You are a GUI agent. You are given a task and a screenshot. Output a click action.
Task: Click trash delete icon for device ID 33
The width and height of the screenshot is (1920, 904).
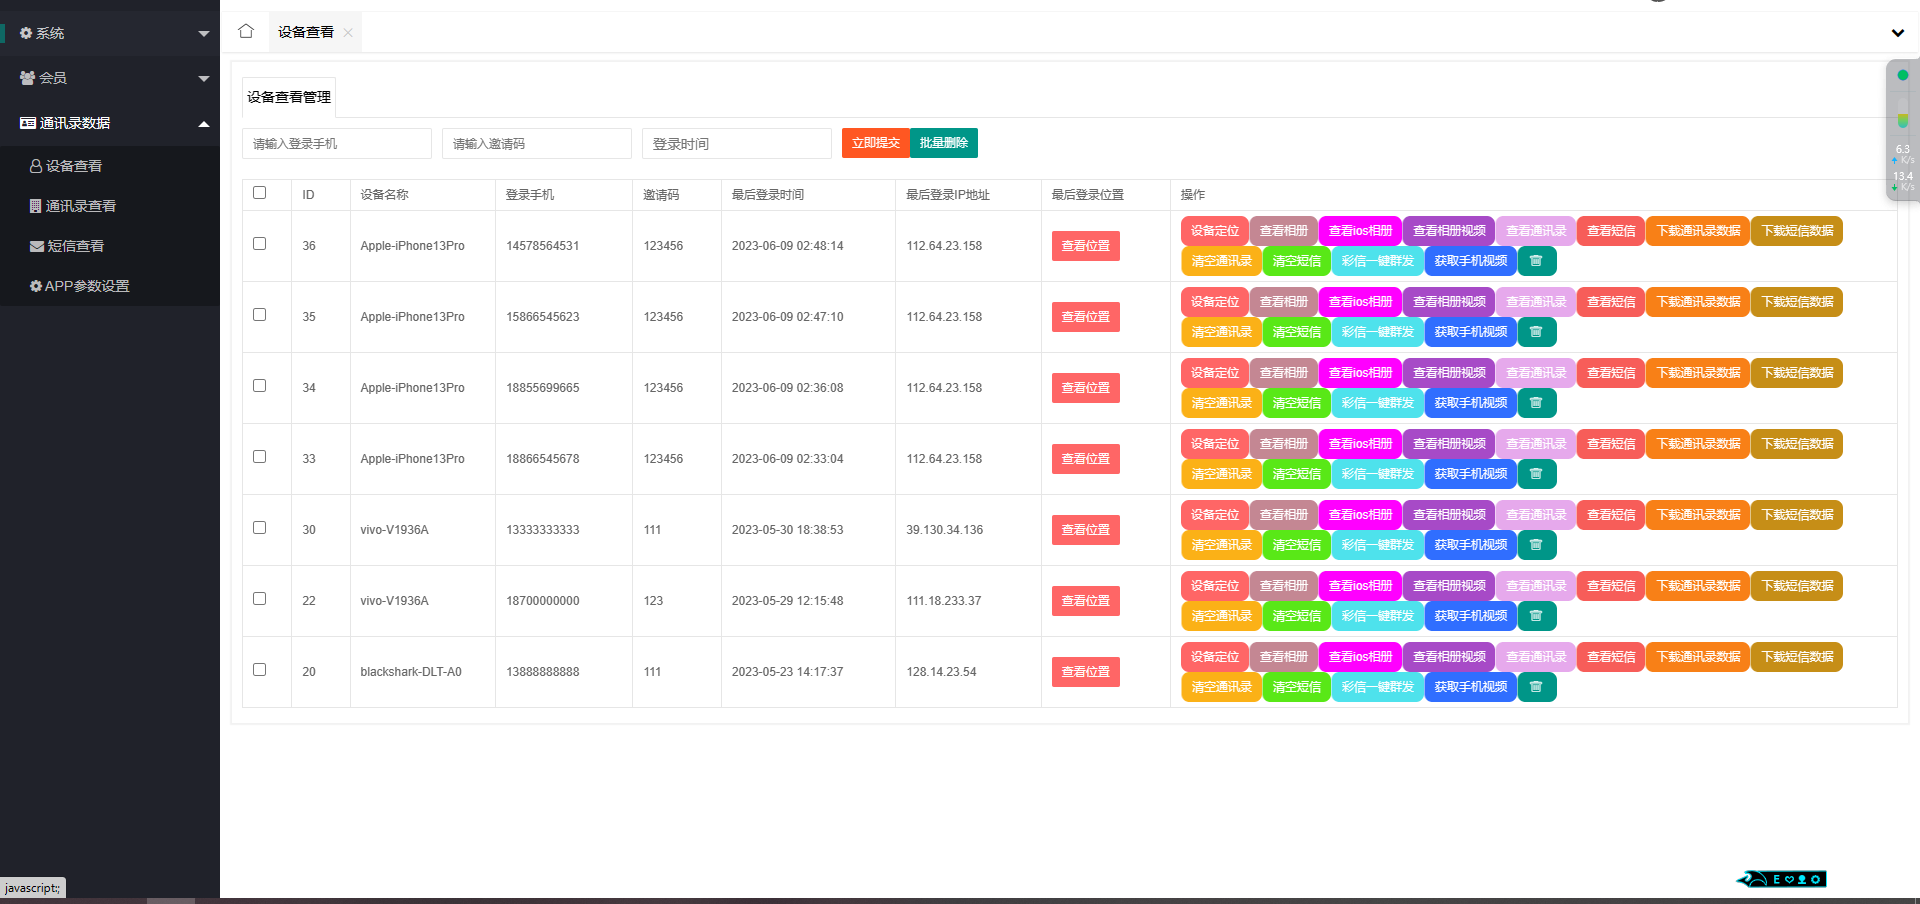click(1537, 474)
